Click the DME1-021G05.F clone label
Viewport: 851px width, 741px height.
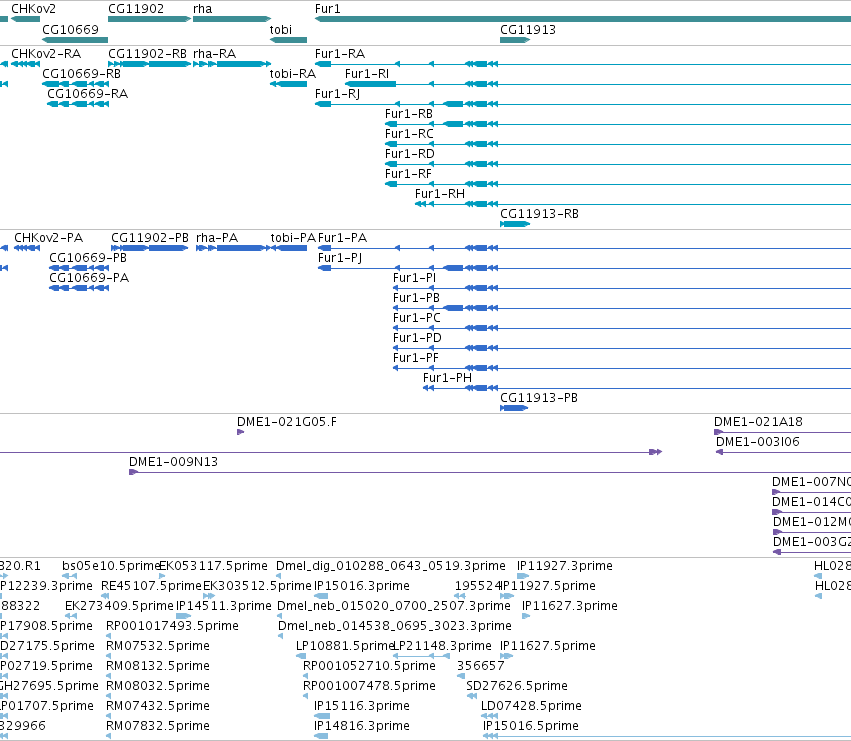pyautogui.click(x=287, y=422)
